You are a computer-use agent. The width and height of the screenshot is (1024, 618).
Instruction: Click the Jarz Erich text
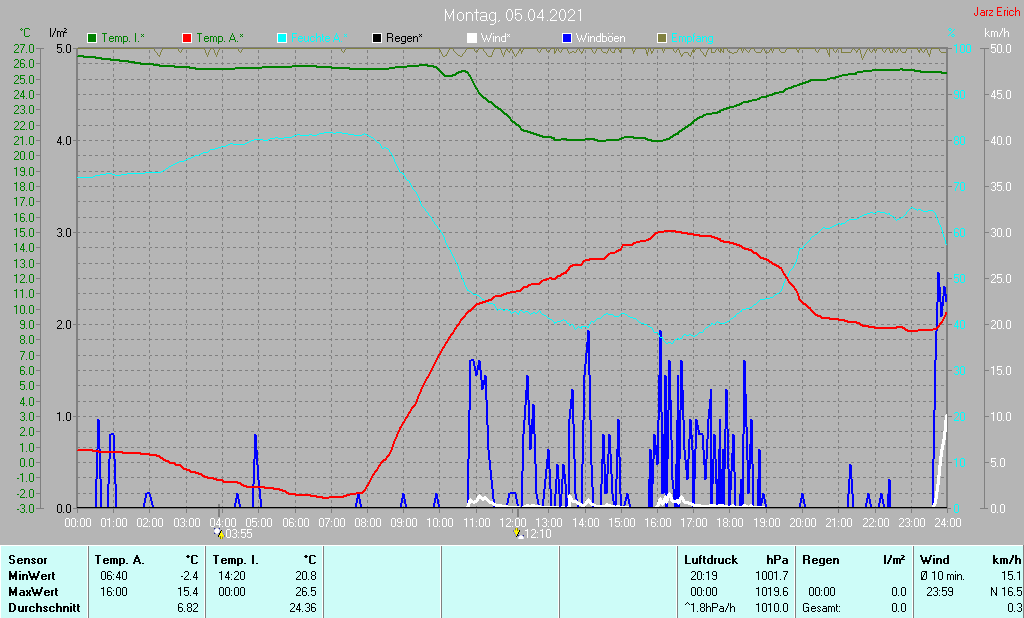click(x=996, y=13)
